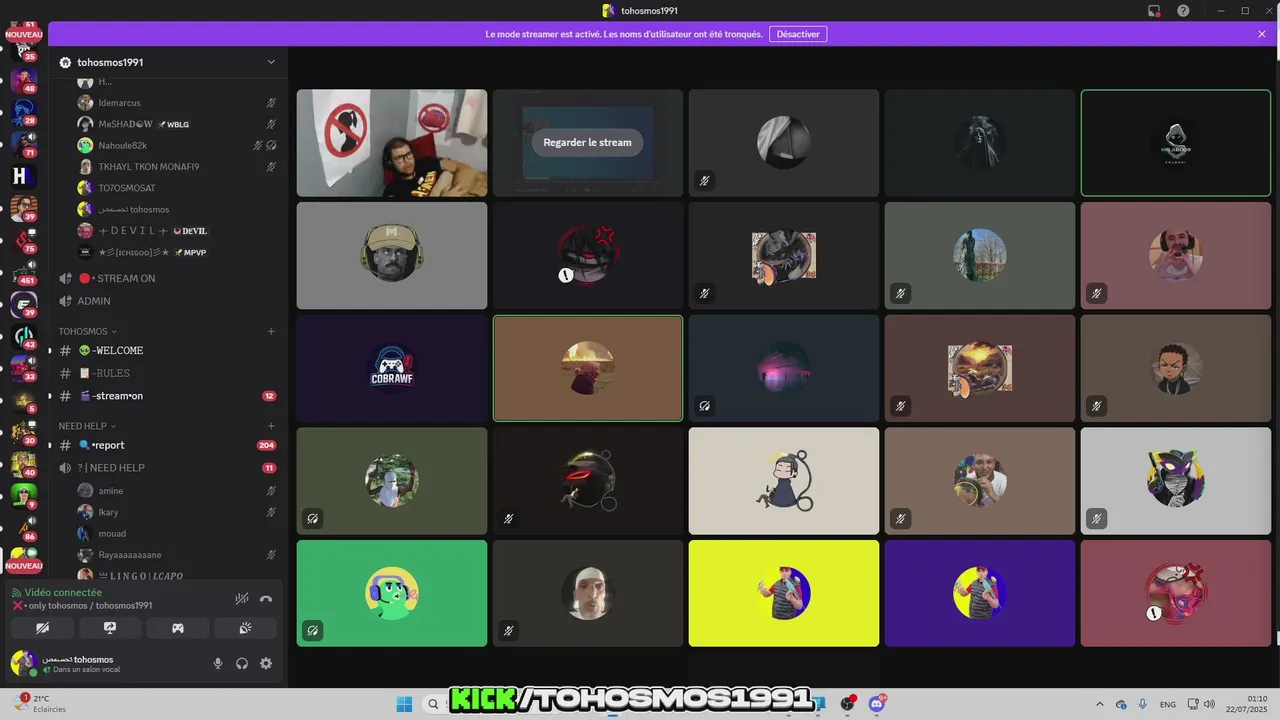The width and height of the screenshot is (1280, 720).
Task: Open the inbox icon in title bar
Action: (1154, 10)
